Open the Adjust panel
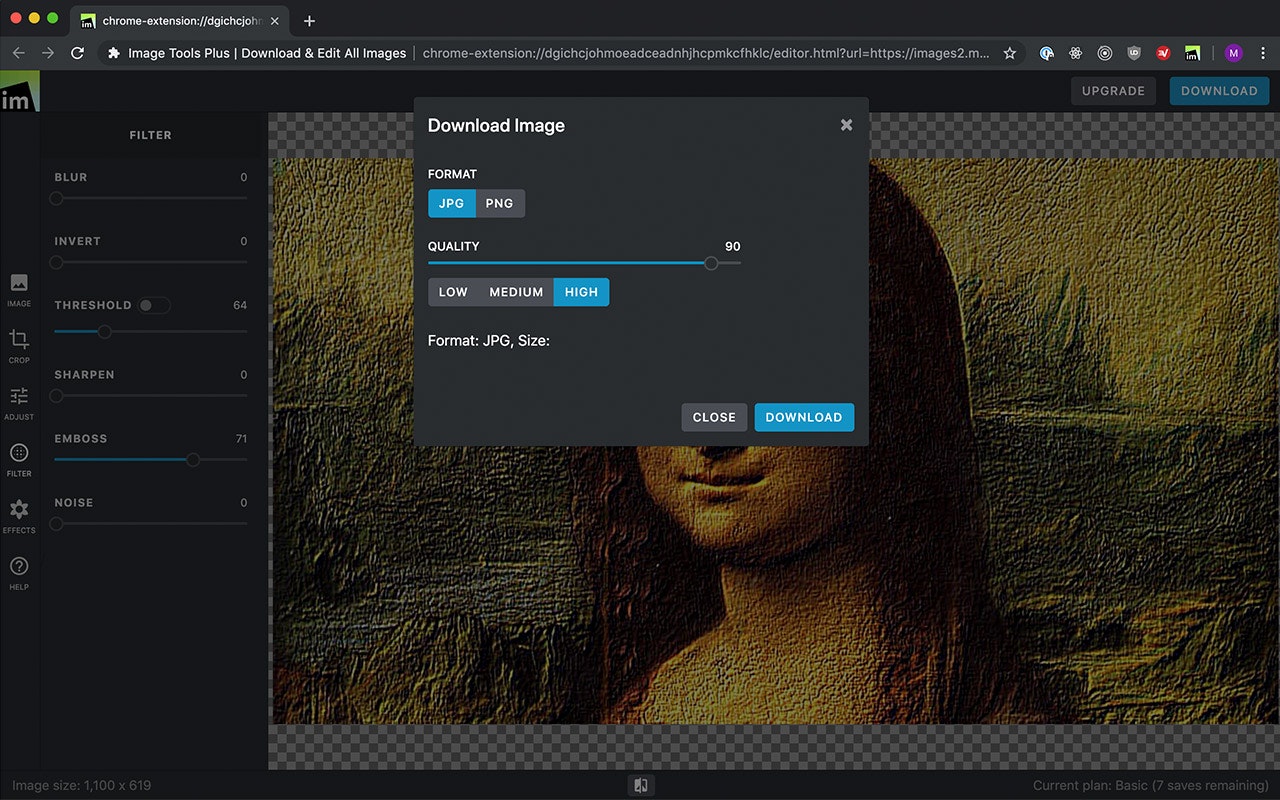 pos(19,402)
